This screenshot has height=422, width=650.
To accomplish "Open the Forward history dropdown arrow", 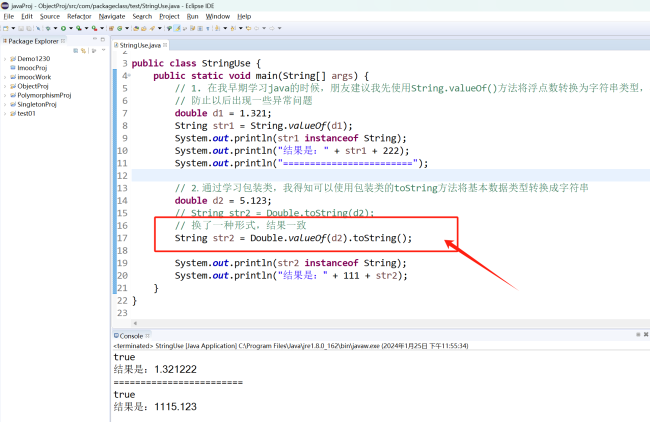I will 279,28.
